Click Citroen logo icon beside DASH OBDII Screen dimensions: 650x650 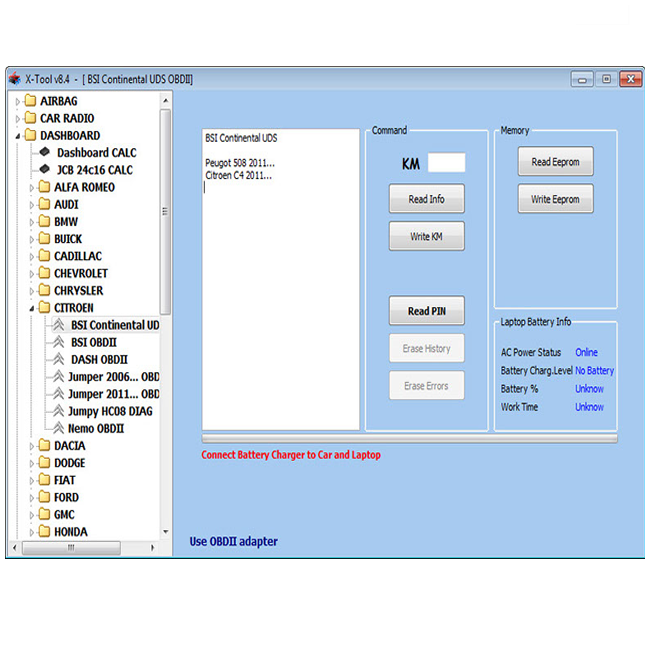(x=59, y=359)
